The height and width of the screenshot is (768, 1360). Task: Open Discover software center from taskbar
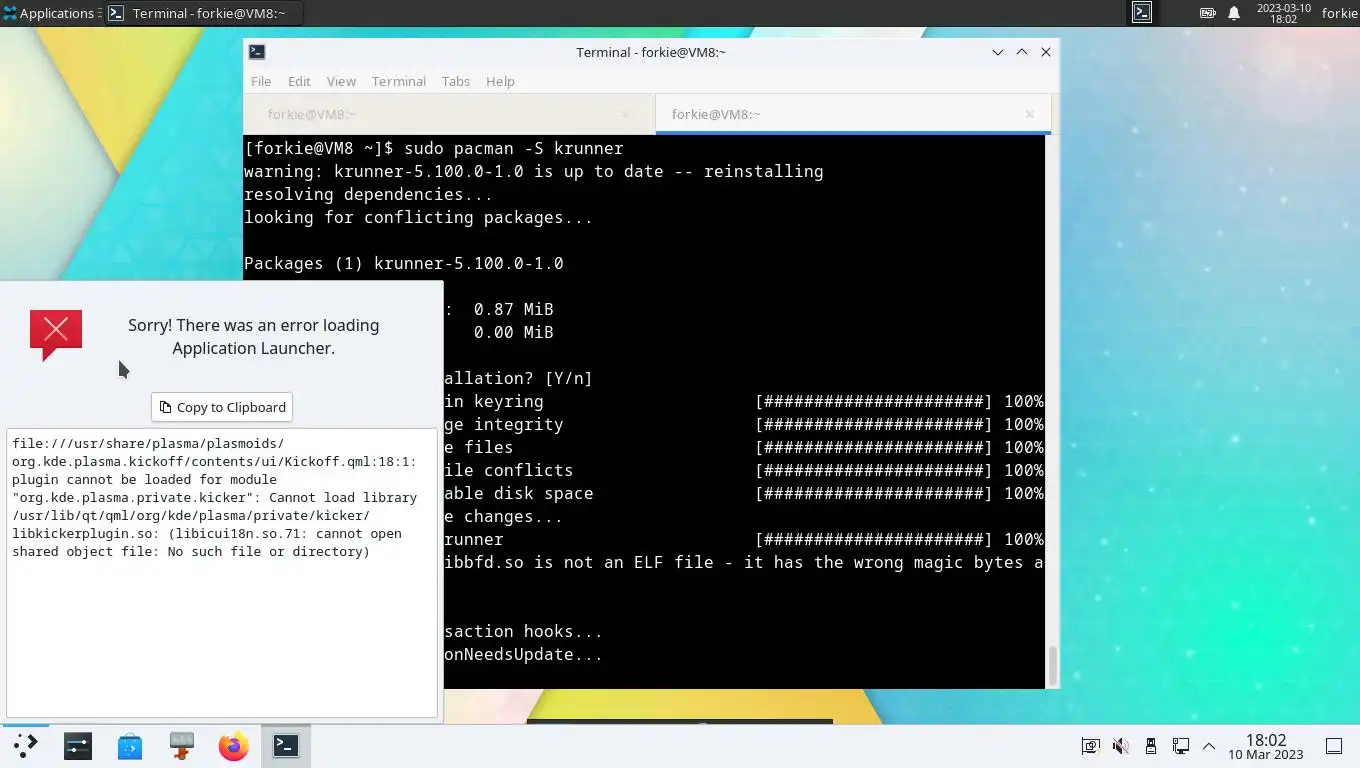(130, 745)
